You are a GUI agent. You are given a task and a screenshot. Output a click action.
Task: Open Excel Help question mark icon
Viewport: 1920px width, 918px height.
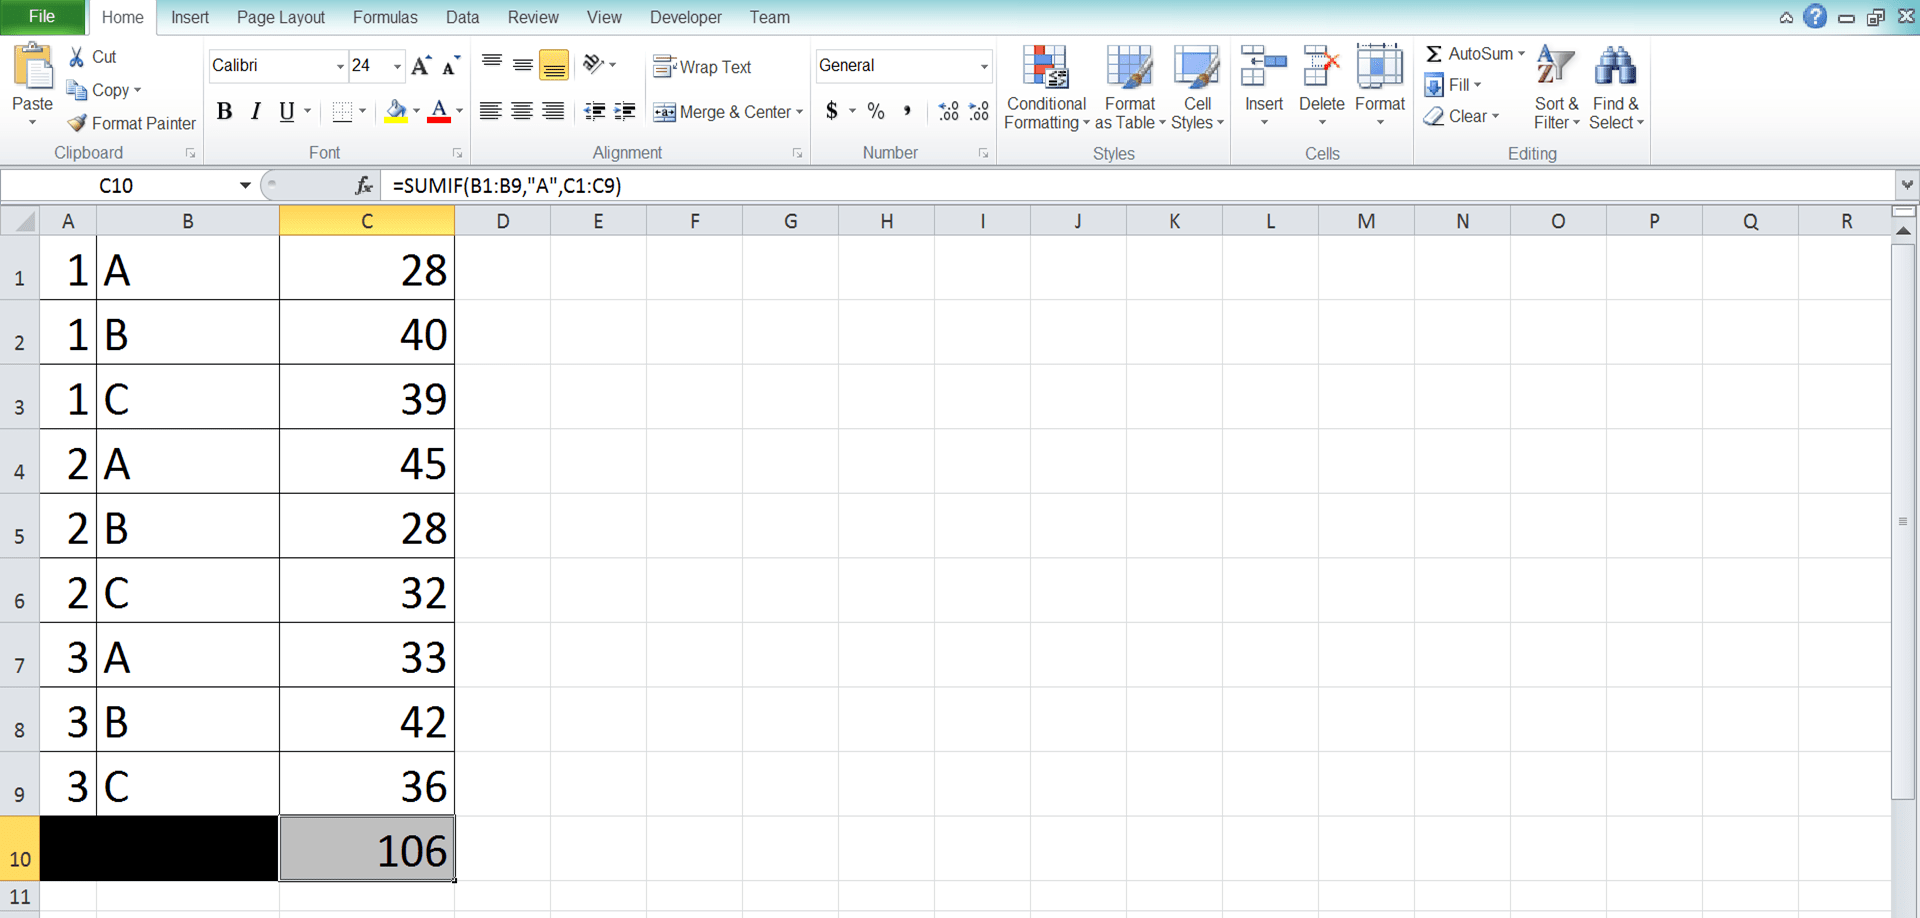[1815, 17]
